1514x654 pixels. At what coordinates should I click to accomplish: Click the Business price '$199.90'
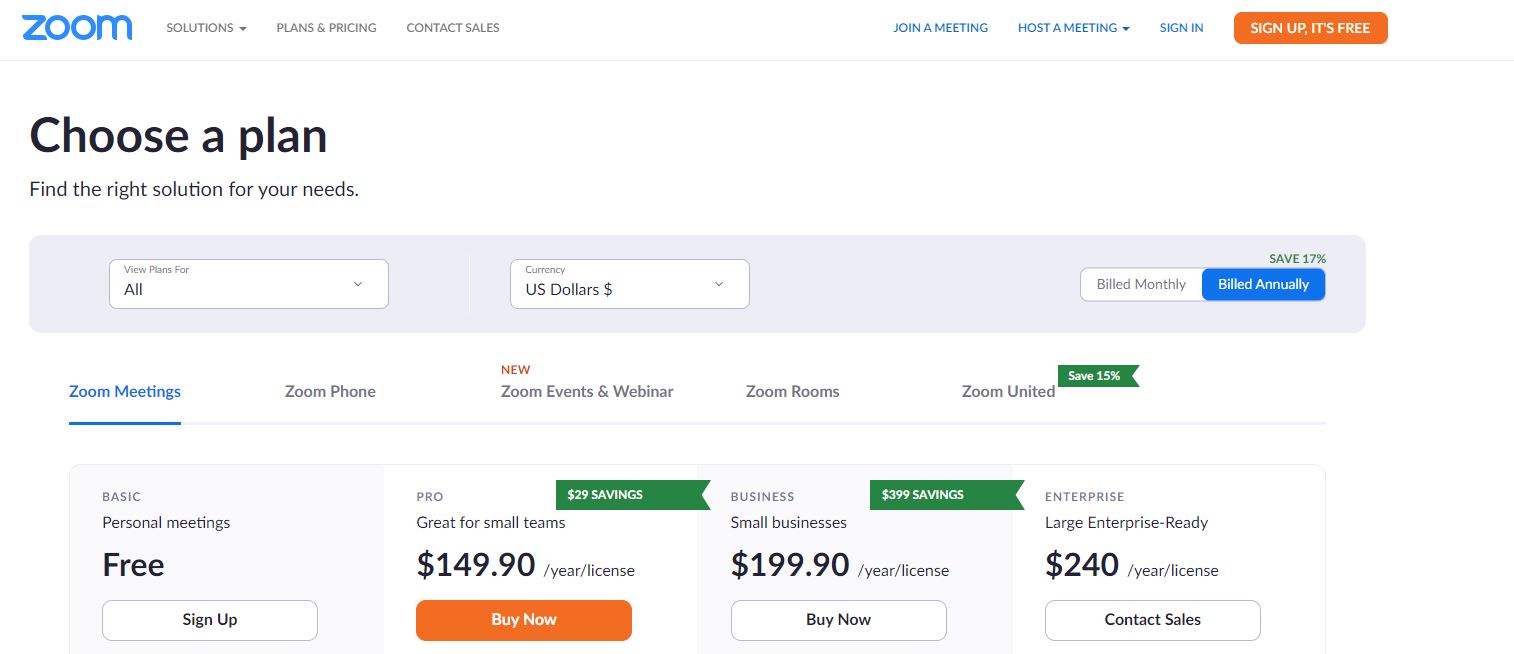click(x=790, y=565)
